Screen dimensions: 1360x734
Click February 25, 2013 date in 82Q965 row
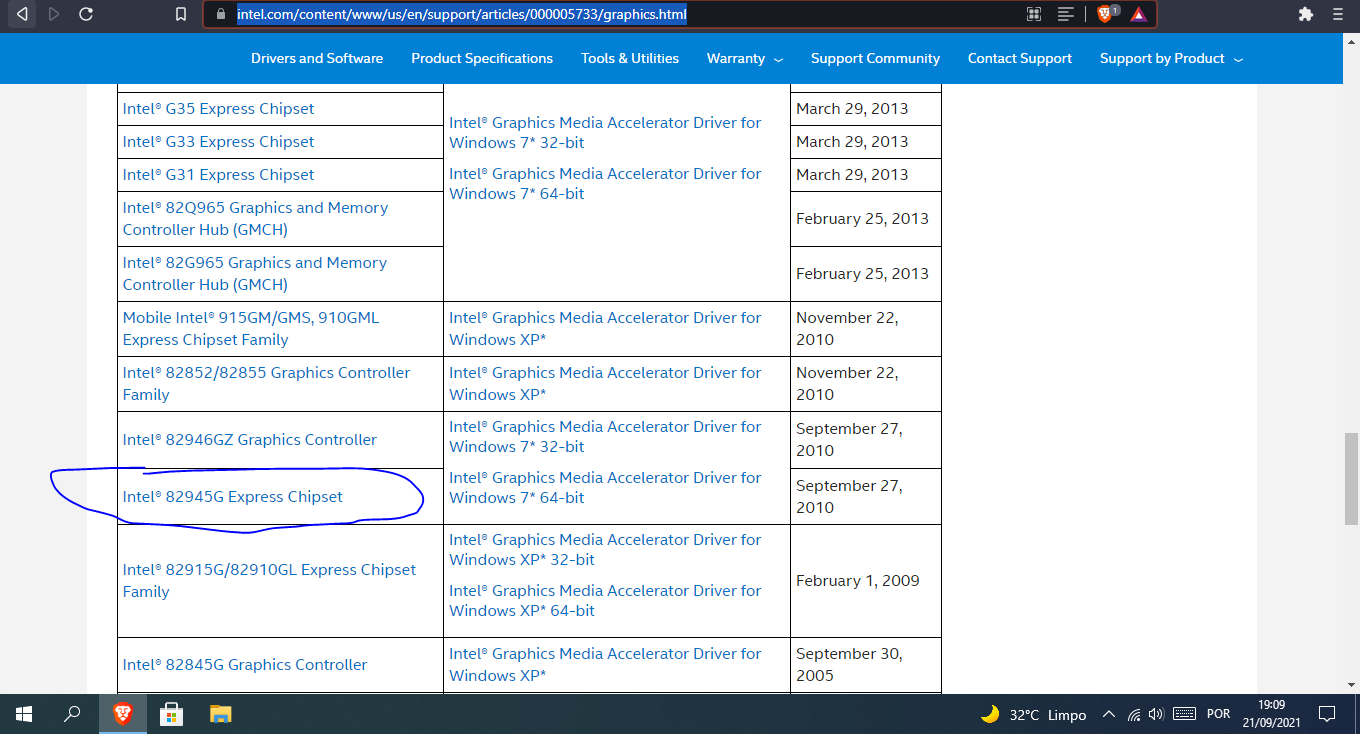(x=862, y=219)
